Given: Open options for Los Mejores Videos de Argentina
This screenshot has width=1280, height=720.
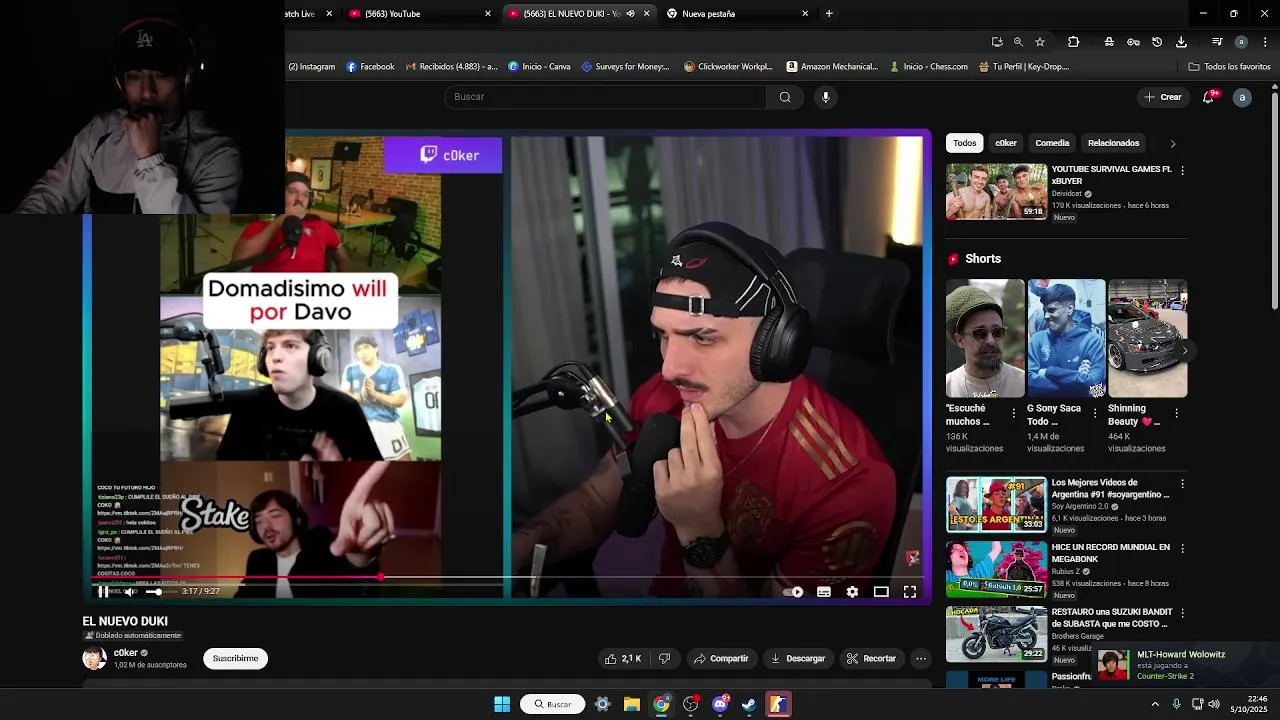Looking at the screenshot, I should 1182,484.
